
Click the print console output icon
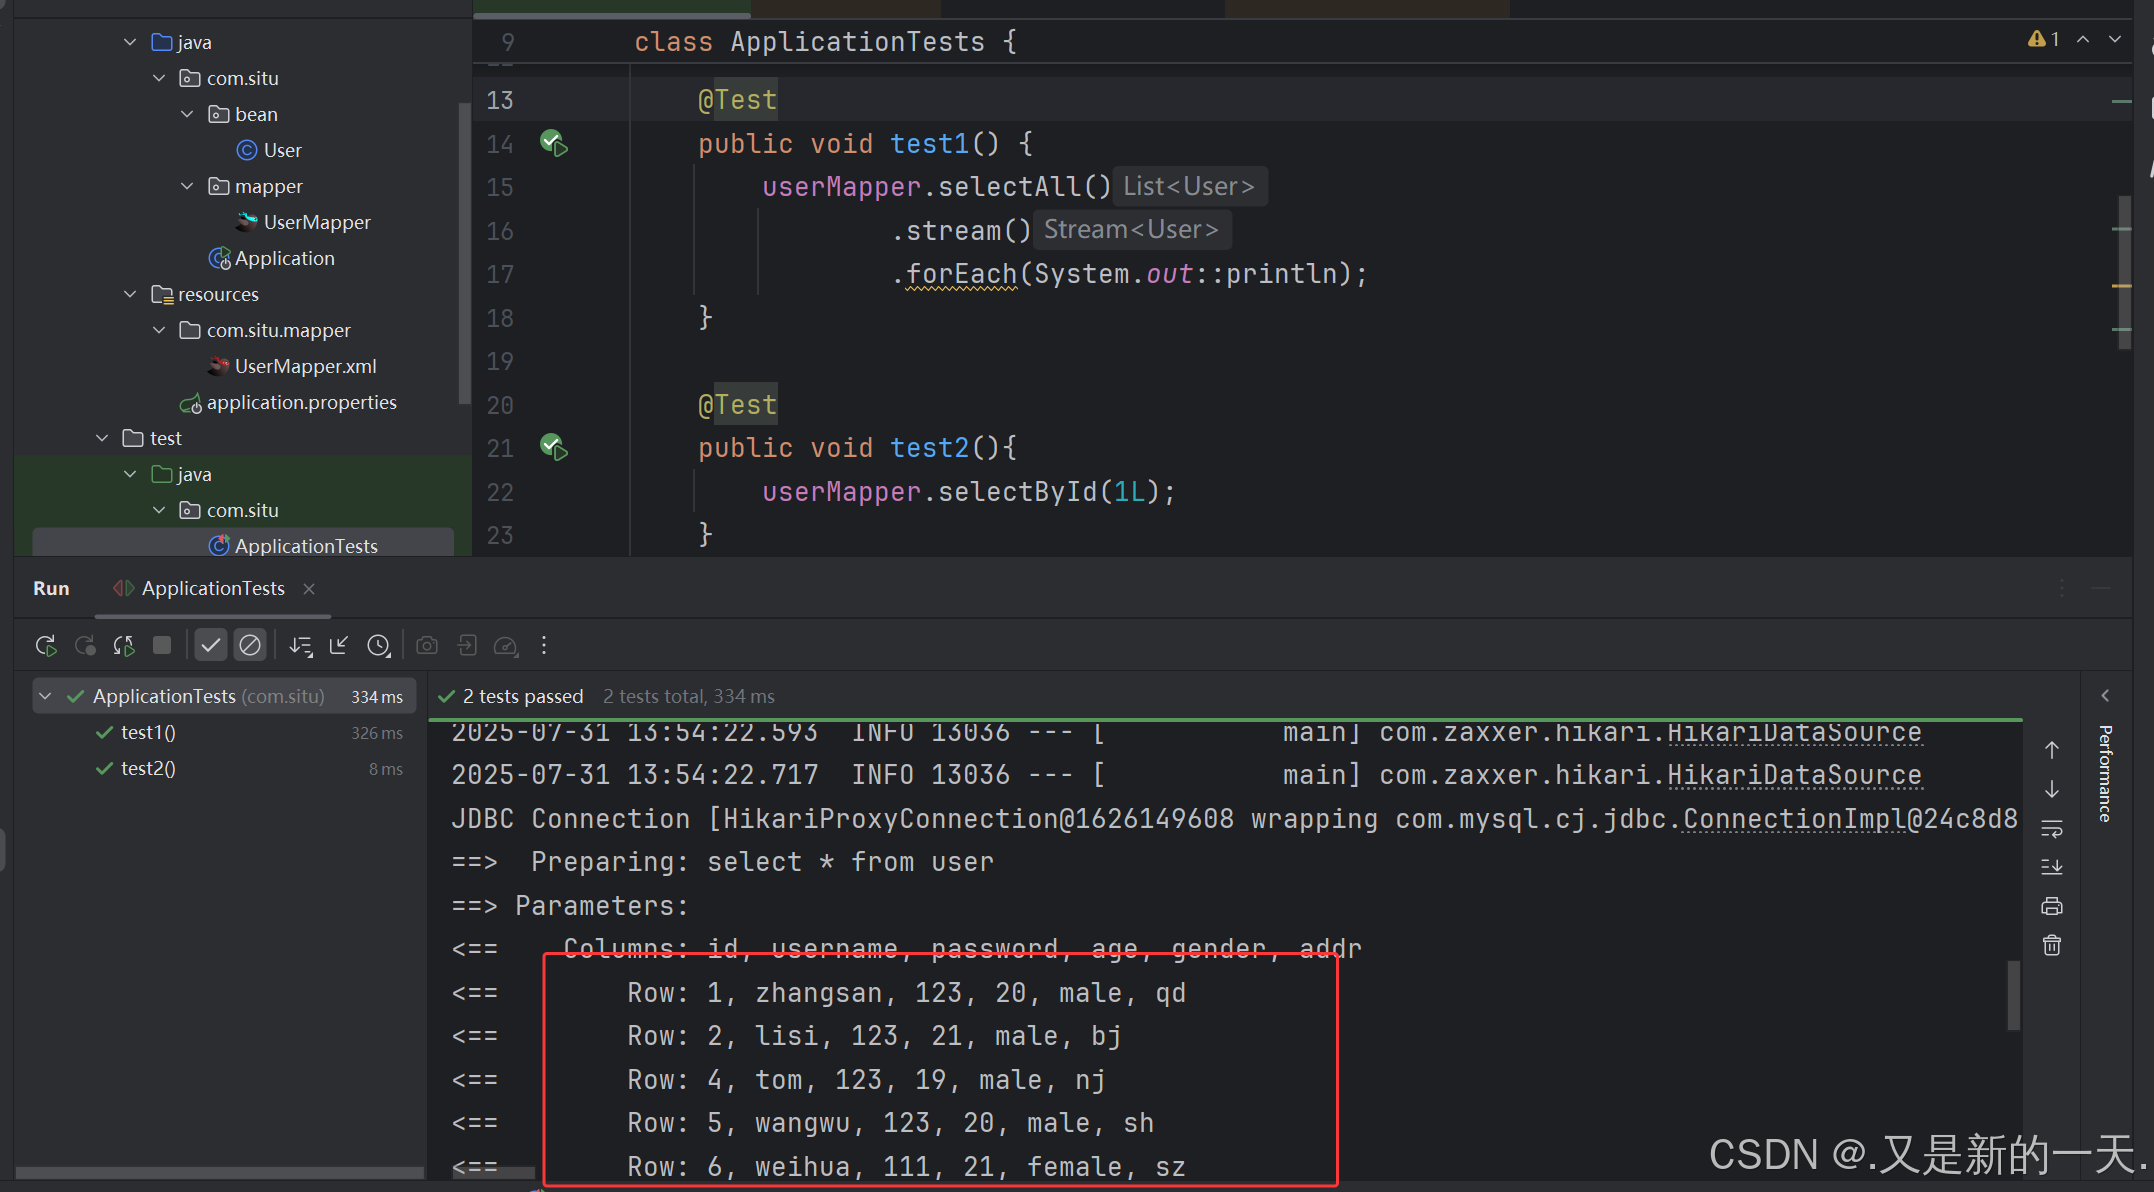click(x=2052, y=906)
